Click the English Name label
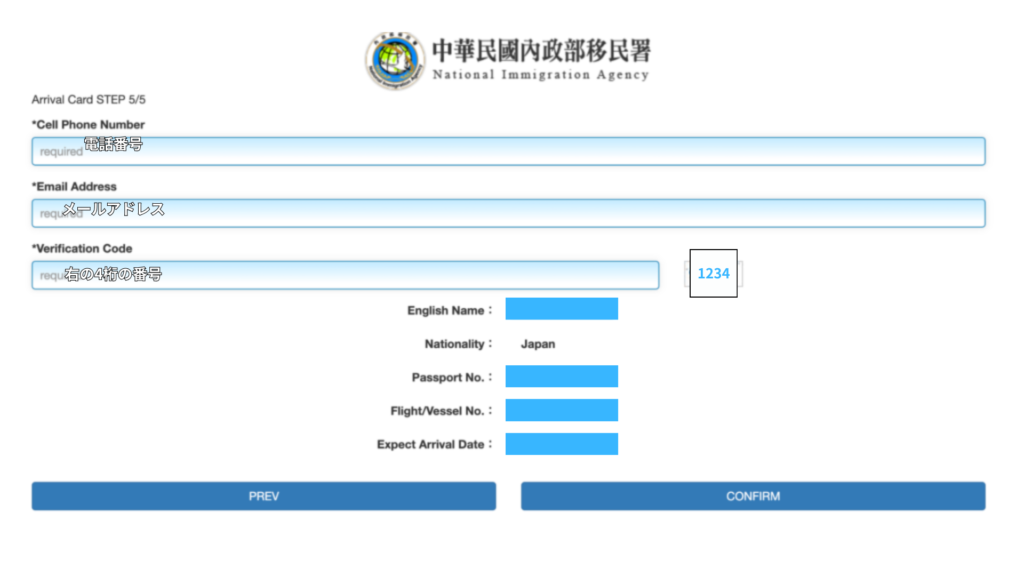Viewport: 1024px width, 576px height. [449, 311]
